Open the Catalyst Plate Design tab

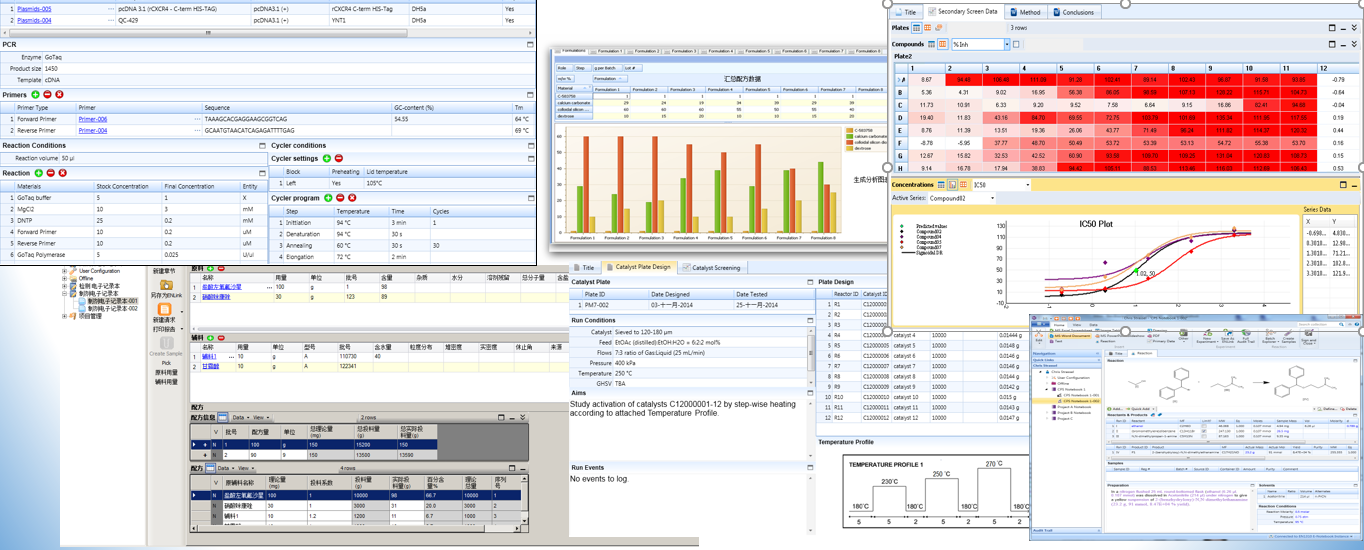(639, 267)
